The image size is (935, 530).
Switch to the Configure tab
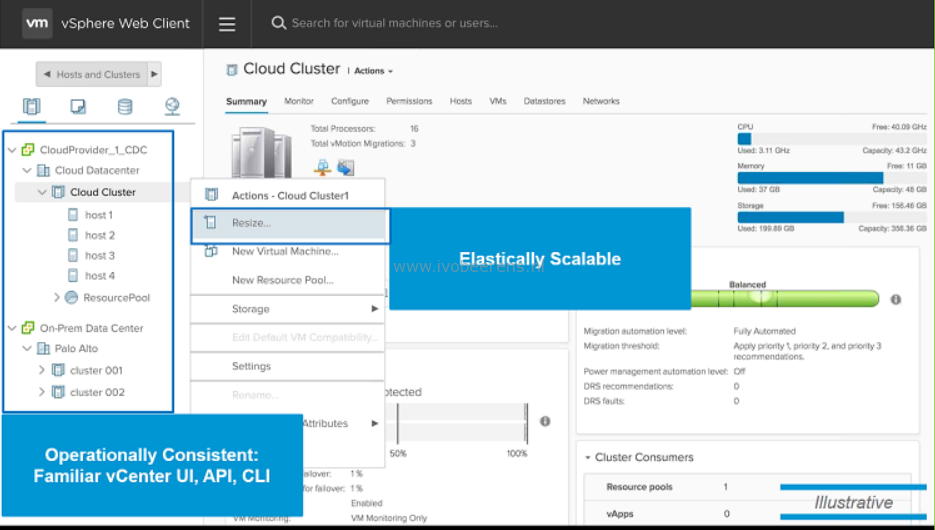[x=350, y=101]
